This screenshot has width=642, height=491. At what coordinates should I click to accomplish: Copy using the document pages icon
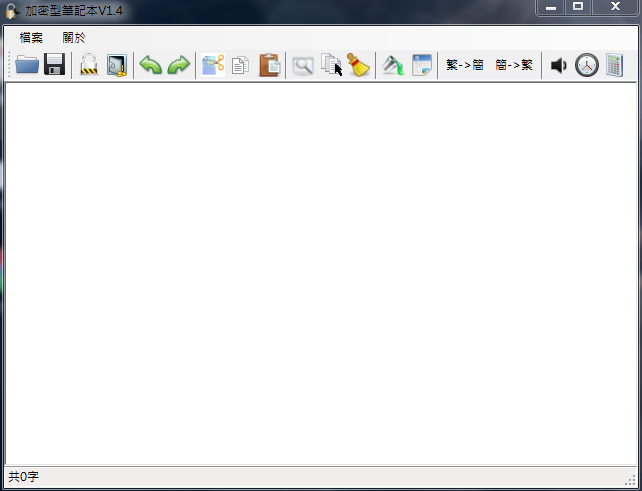point(240,65)
